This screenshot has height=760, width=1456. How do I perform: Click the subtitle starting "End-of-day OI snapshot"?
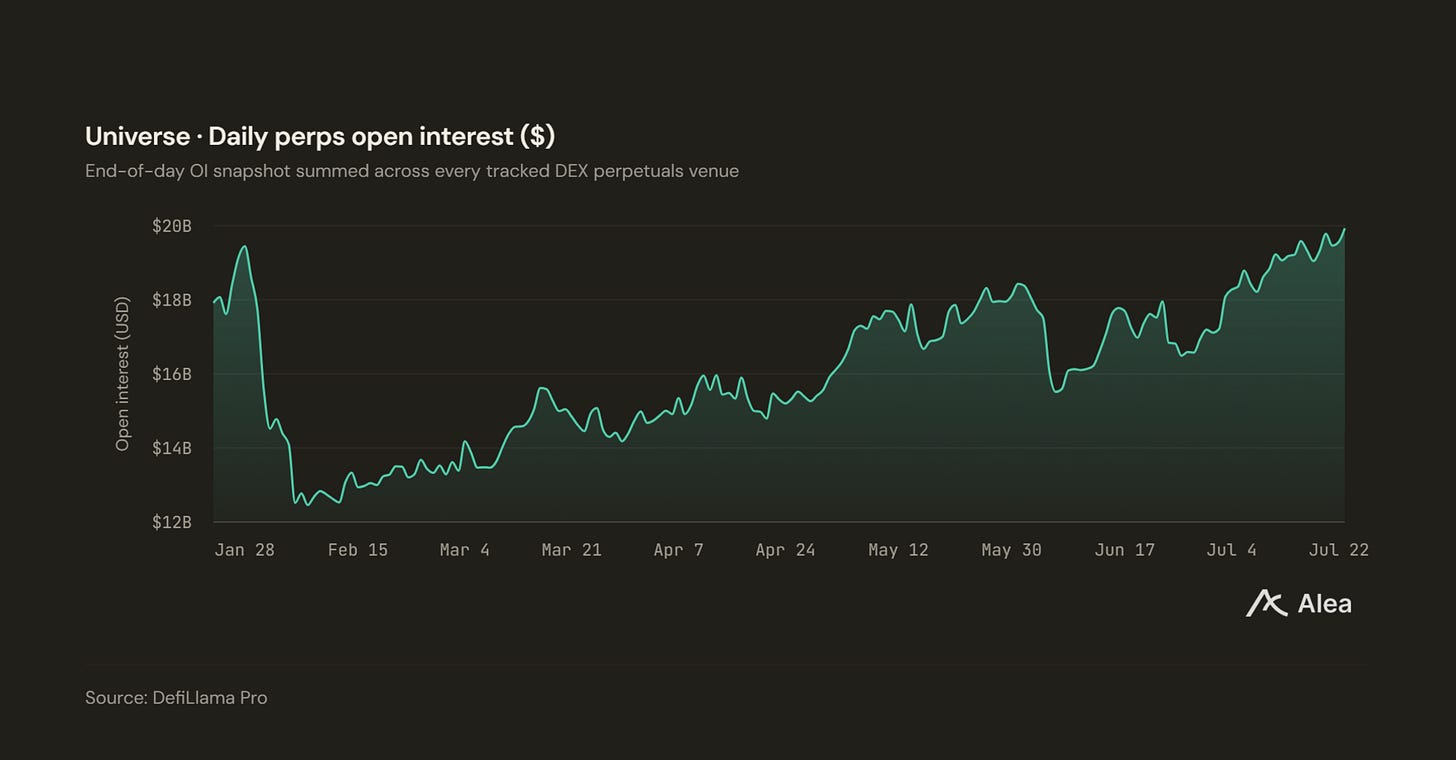point(412,171)
